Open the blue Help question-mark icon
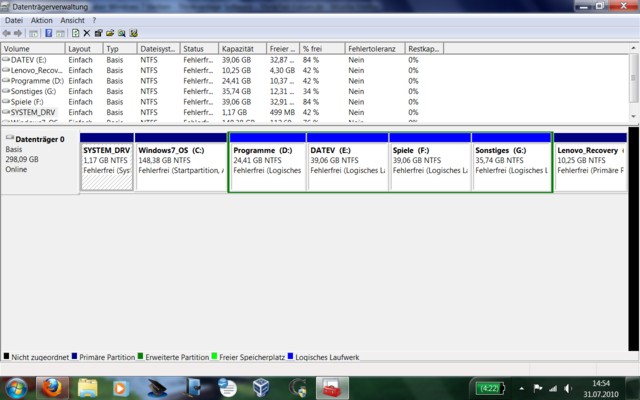The width and height of the screenshot is (640, 400). [x=49, y=33]
